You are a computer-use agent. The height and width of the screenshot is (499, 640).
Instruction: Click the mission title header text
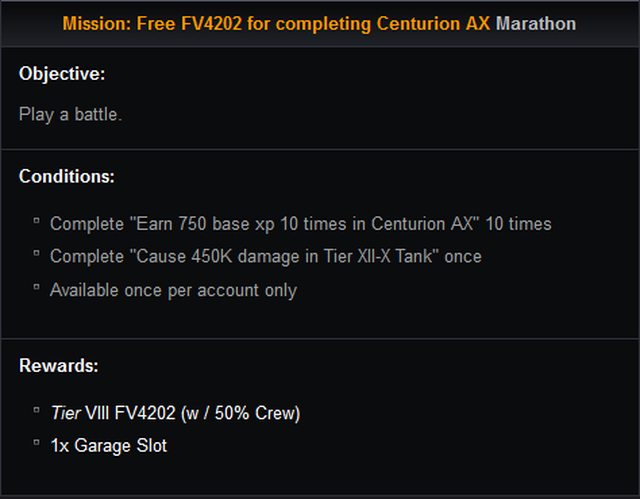[319, 24]
